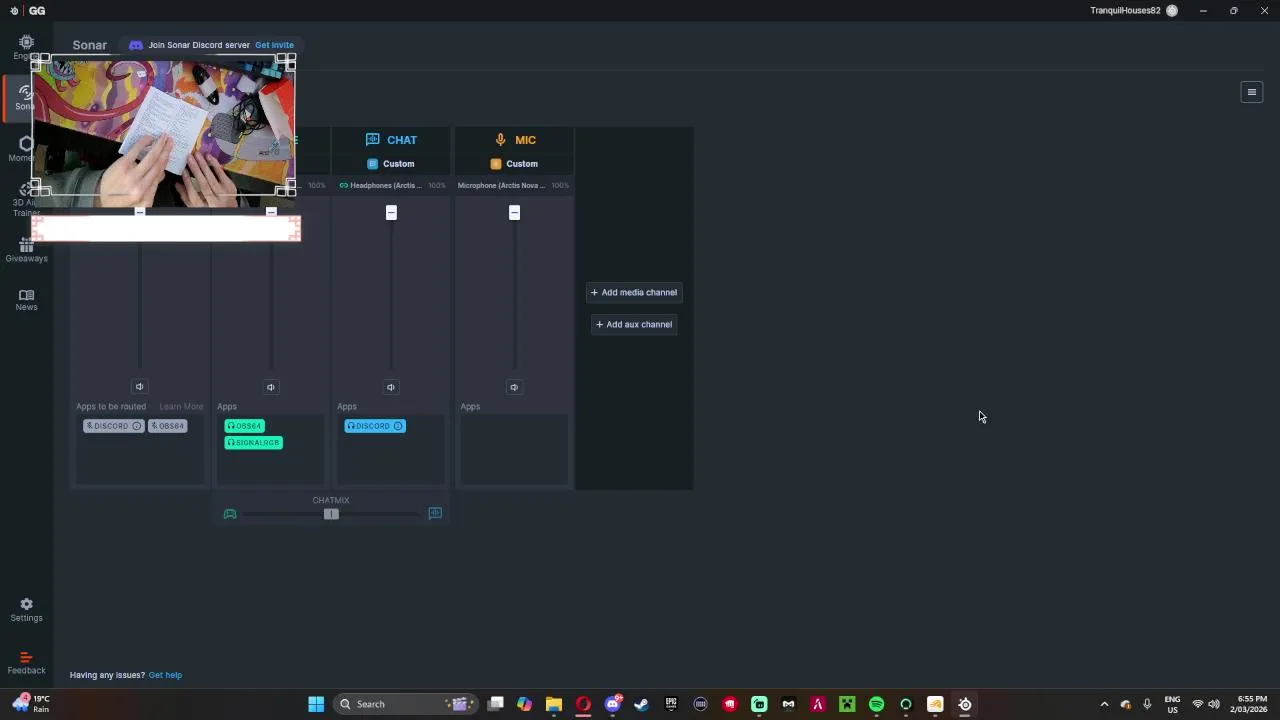1280x720 pixels.
Task: Open the Giveaways section in sidebar
Action: (x=26, y=251)
